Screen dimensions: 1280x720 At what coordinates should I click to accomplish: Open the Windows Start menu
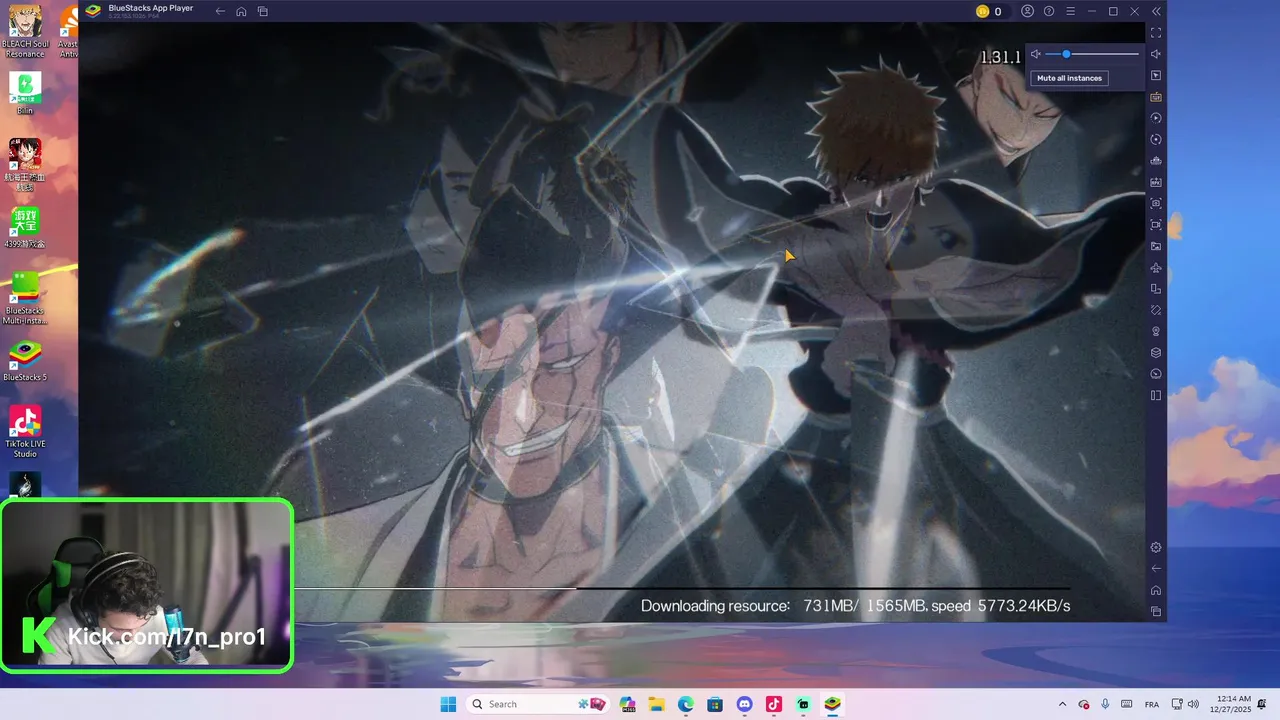pos(448,704)
